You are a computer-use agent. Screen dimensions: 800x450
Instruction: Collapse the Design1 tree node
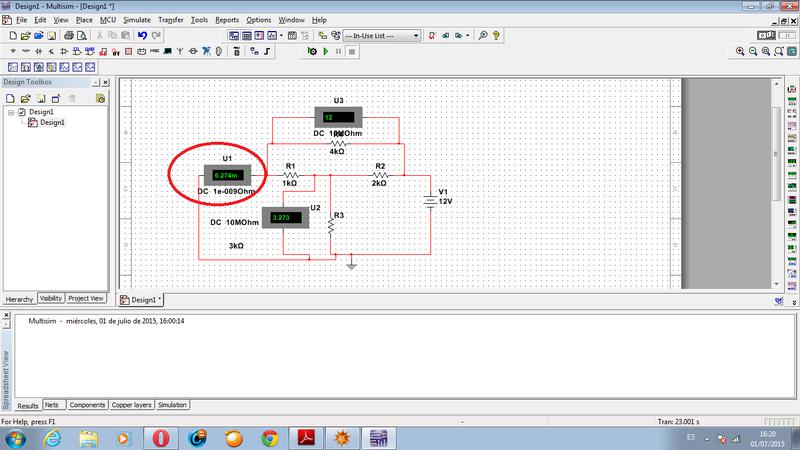10,113
